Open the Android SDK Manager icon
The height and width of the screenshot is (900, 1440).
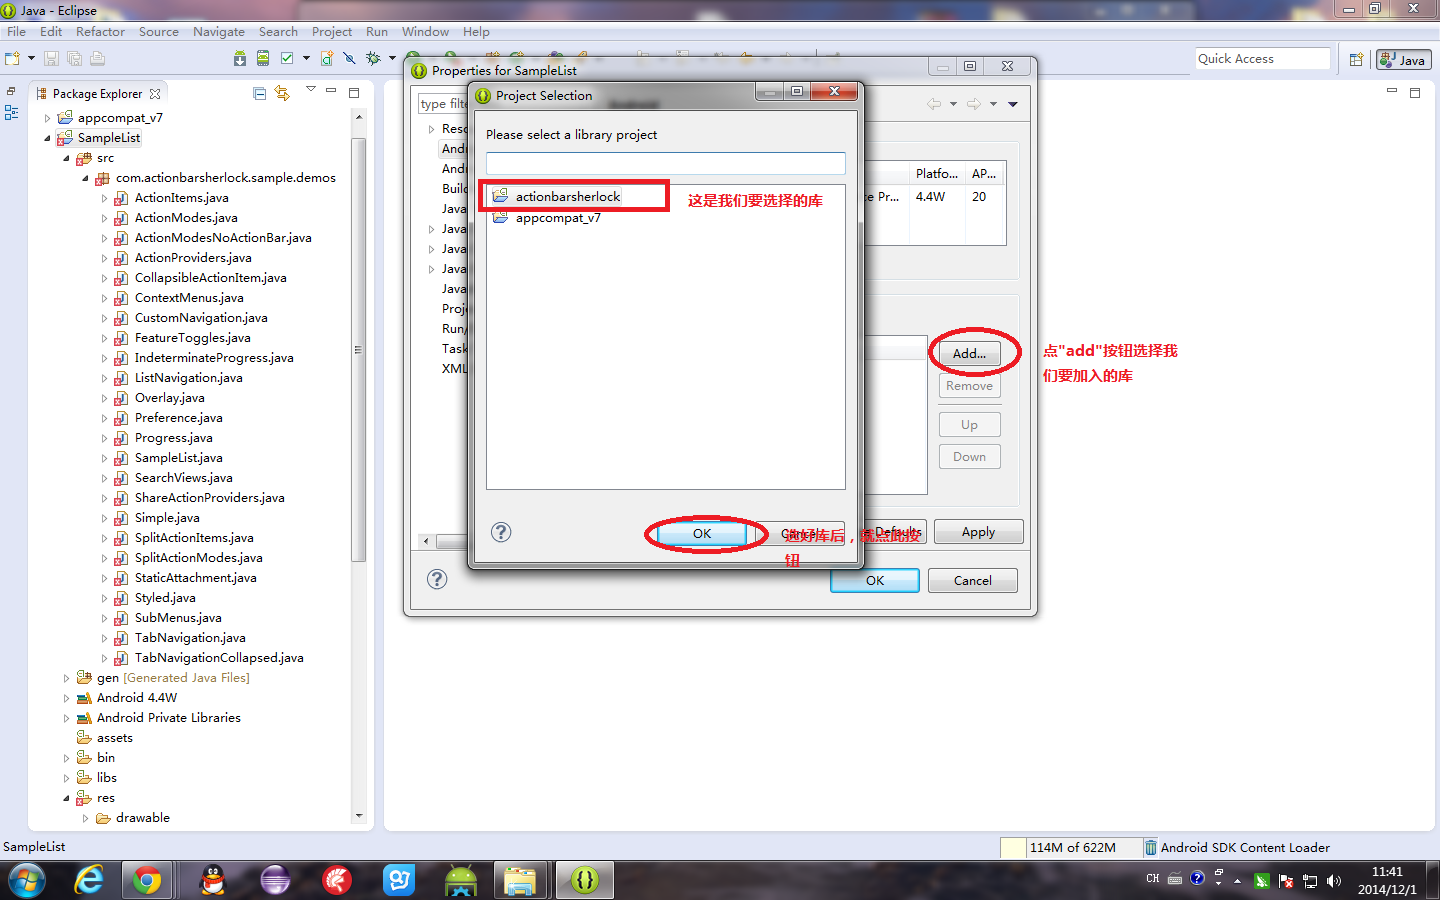point(240,59)
